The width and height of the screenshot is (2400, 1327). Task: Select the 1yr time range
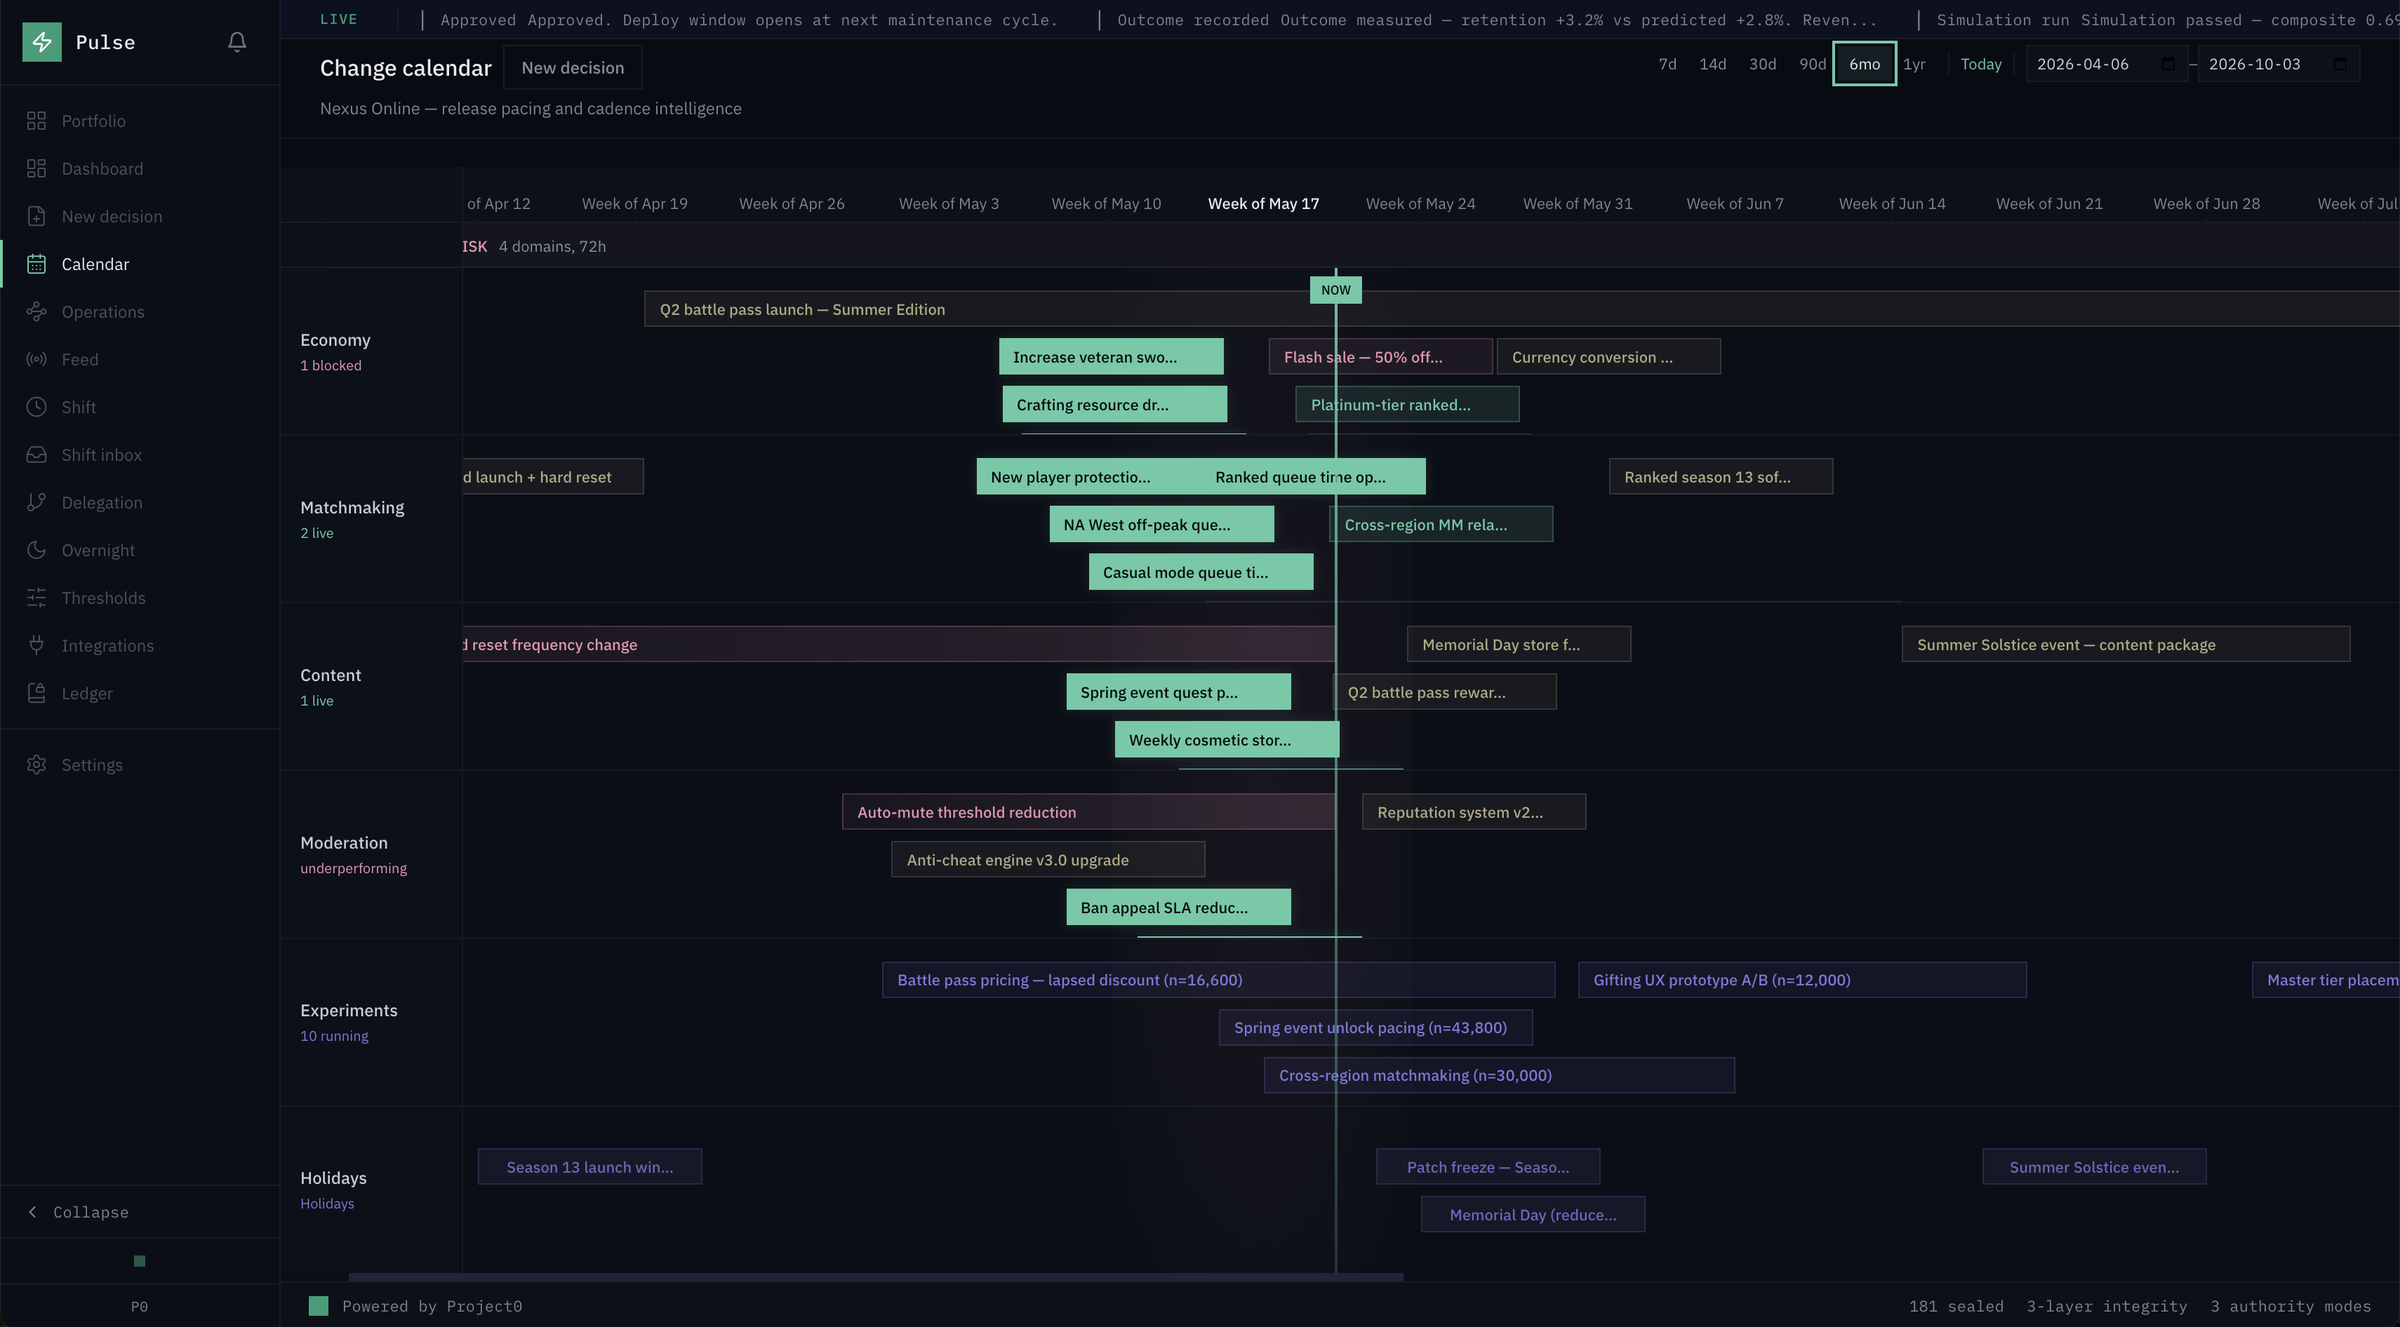[x=1914, y=64]
